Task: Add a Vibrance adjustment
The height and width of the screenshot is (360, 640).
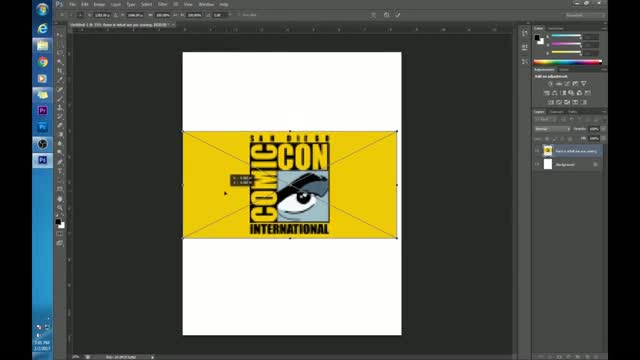Action: point(584,84)
